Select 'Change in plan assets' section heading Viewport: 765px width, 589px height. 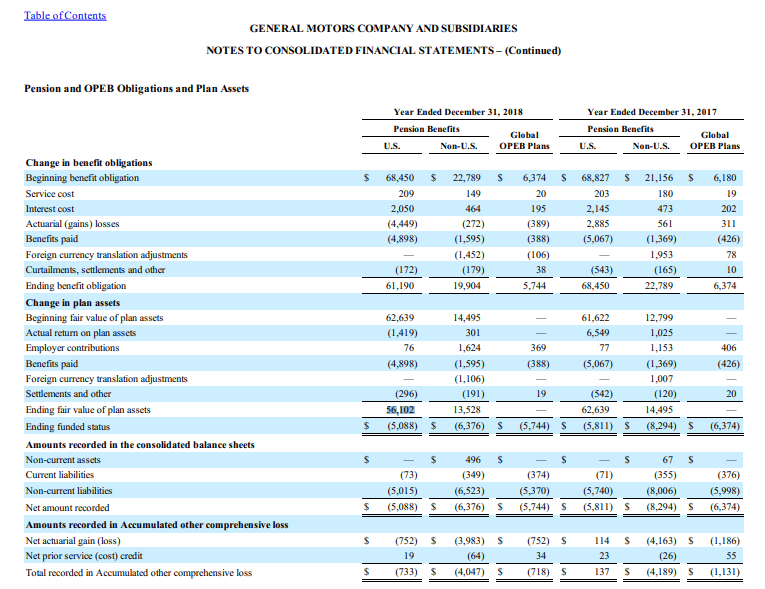73,303
